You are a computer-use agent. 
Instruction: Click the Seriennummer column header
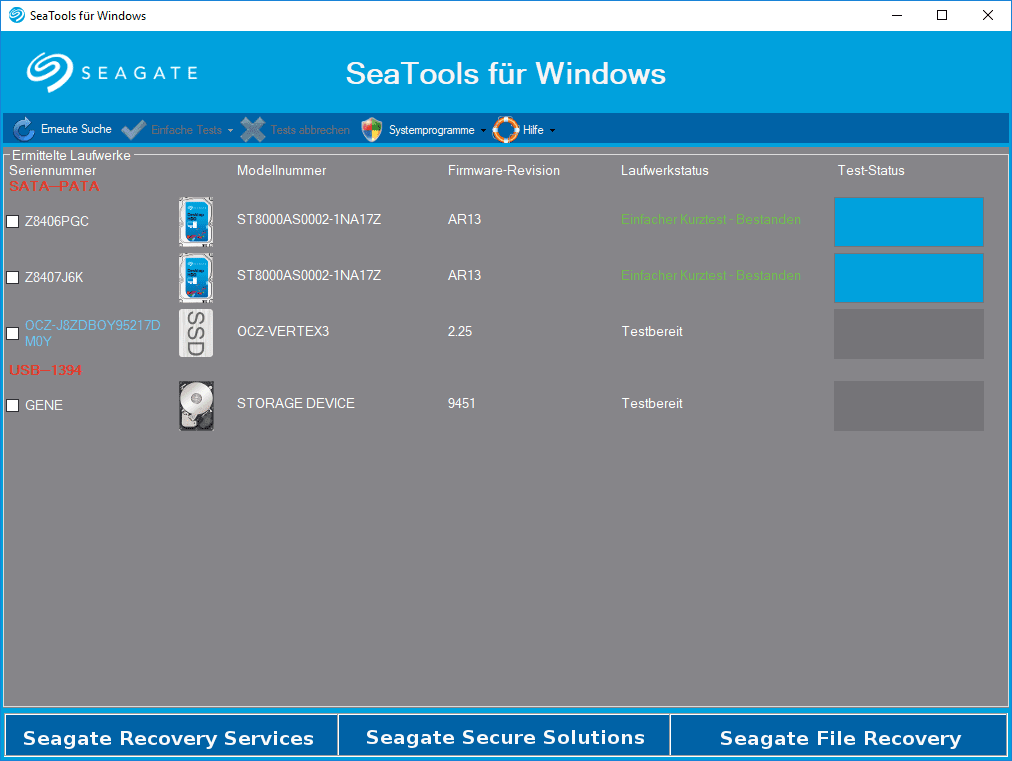point(52,170)
